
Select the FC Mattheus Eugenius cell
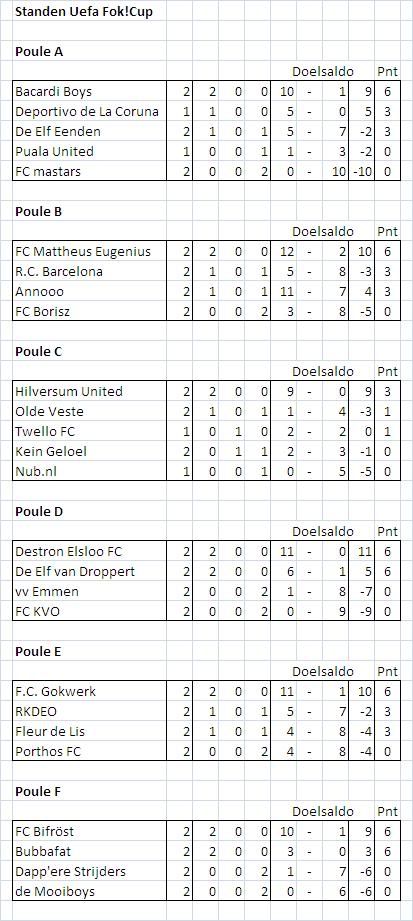(x=90, y=251)
